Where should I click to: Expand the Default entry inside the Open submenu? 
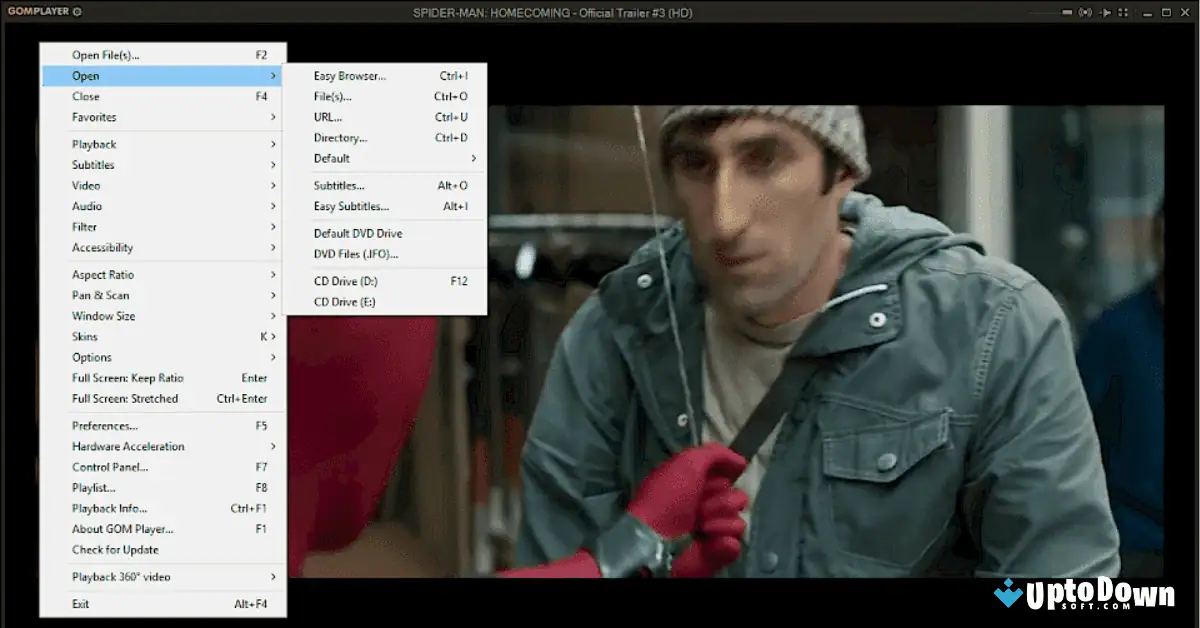(x=331, y=158)
